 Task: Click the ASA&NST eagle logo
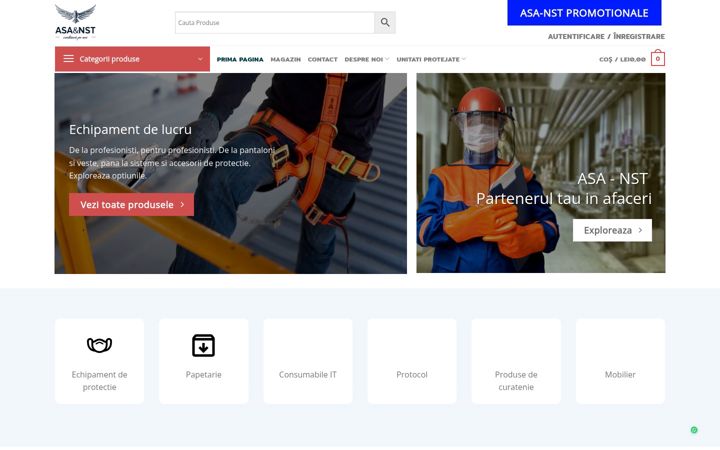(x=75, y=22)
